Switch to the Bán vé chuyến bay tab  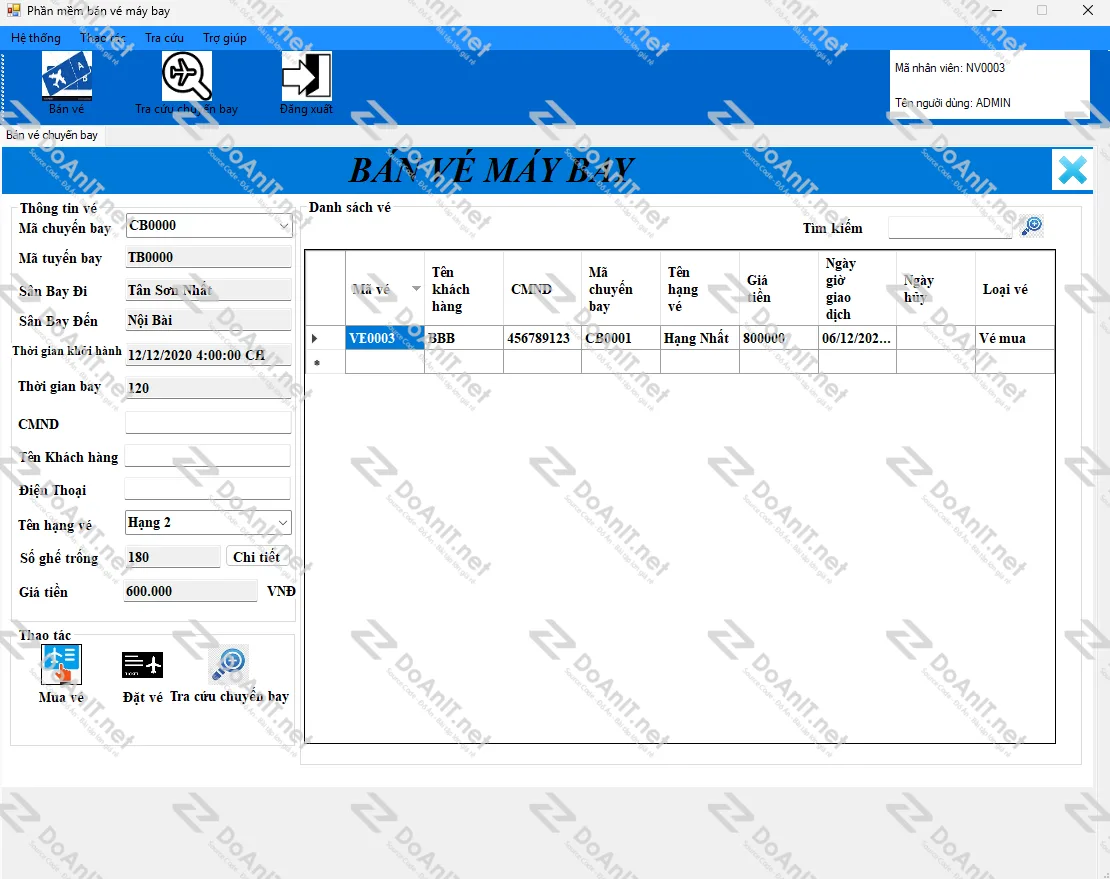point(52,134)
